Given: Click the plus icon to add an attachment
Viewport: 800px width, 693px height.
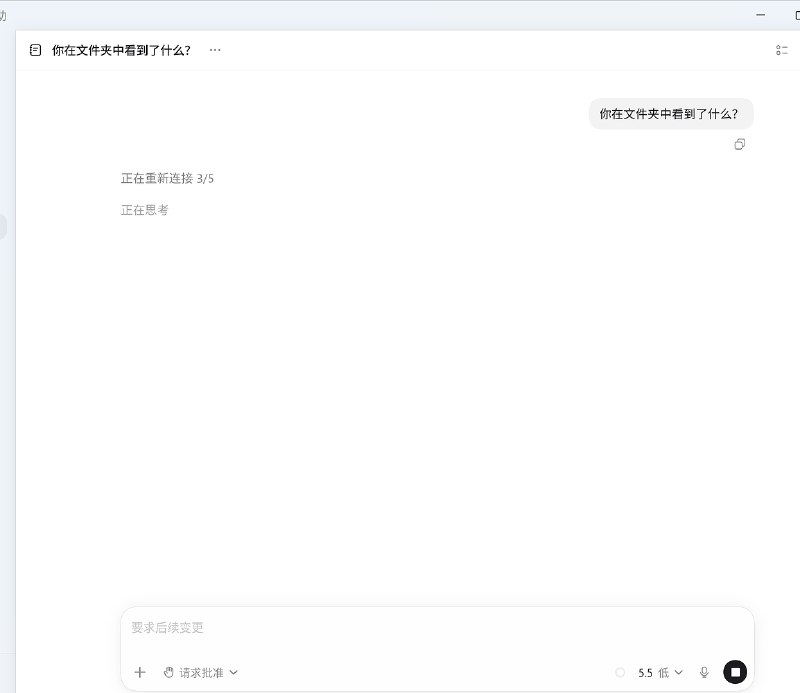Looking at the screenshot, I should [x=140, y=673].
